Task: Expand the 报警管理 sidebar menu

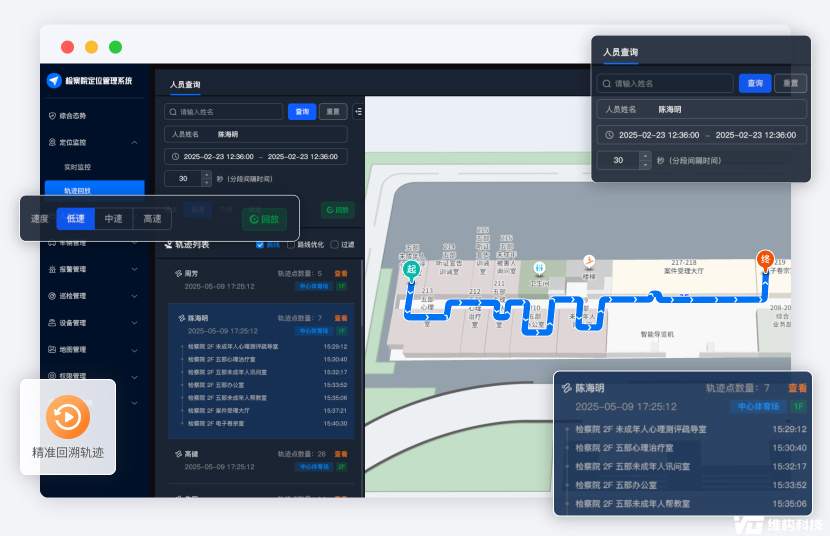Action: [134, 269]
